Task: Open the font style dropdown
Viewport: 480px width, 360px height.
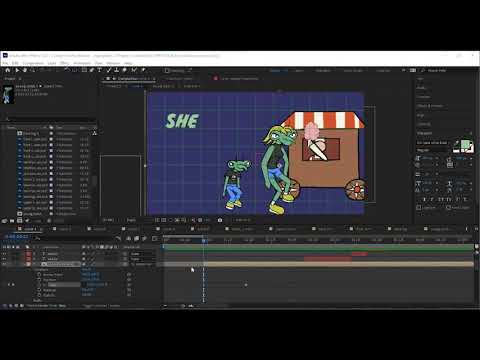Action: click(433, 150)
